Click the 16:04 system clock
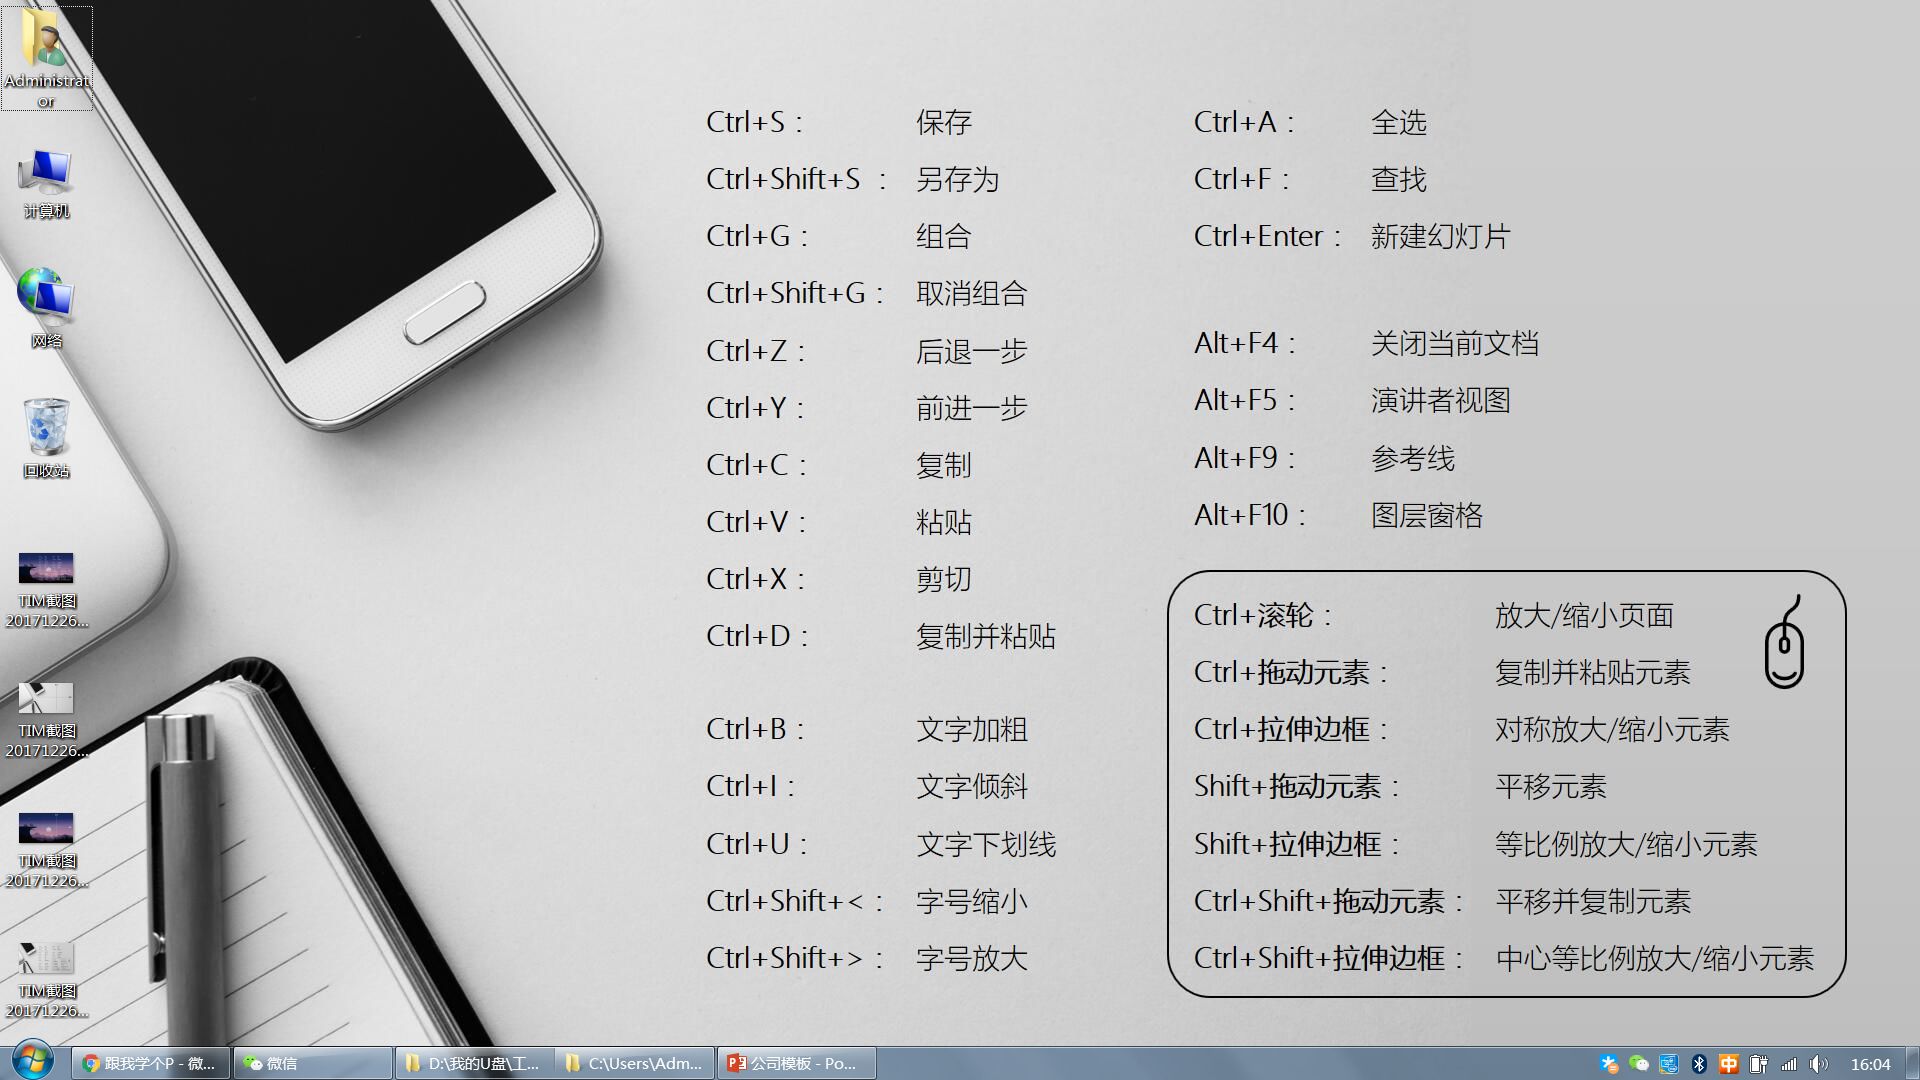This screenshot has width=1920, height=1080. coord(1870,1064)
